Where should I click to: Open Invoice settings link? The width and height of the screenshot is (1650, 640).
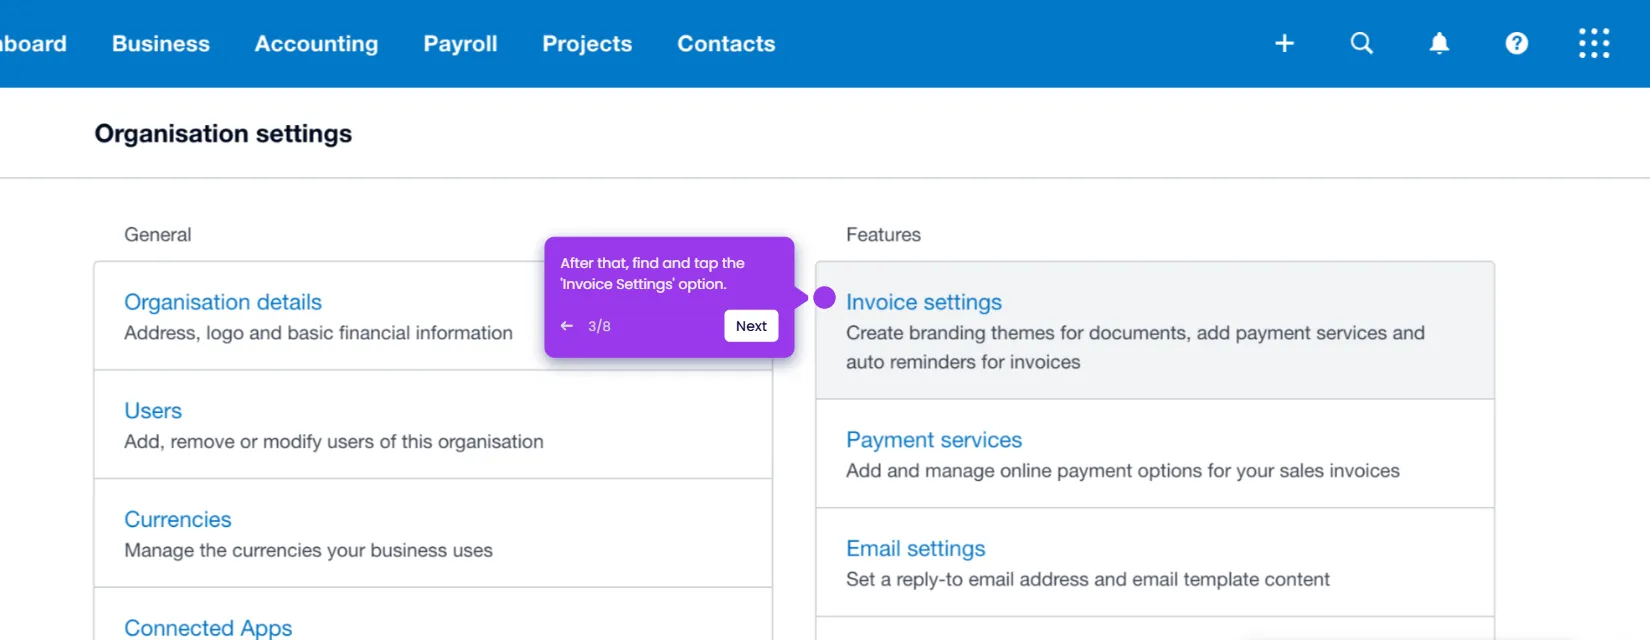(923, 302)
